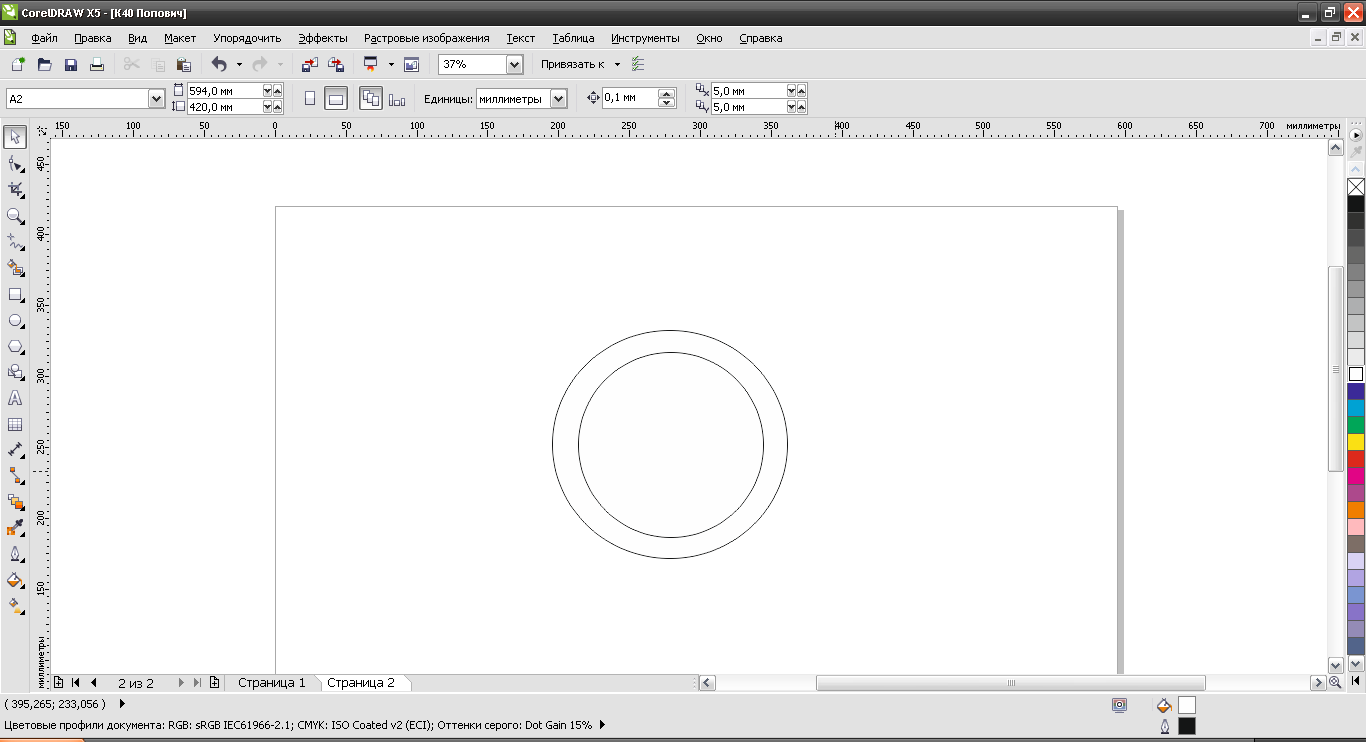The width and height of the screenshot is (1366, 742).
Task: Select the Pick tool in toolbox
Action: click(x=16, y=137)
